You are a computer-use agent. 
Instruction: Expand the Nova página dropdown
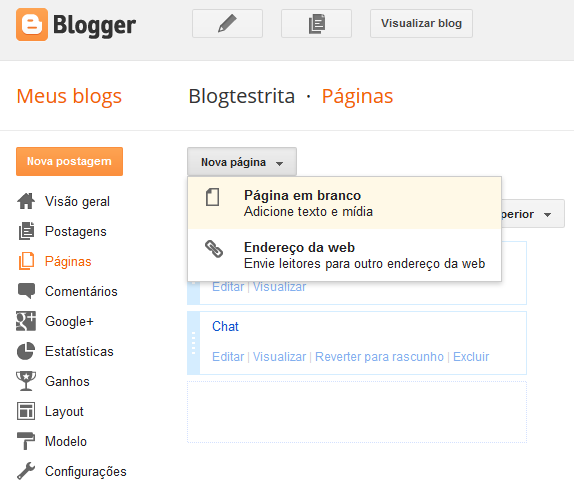[x=242, y=162]
